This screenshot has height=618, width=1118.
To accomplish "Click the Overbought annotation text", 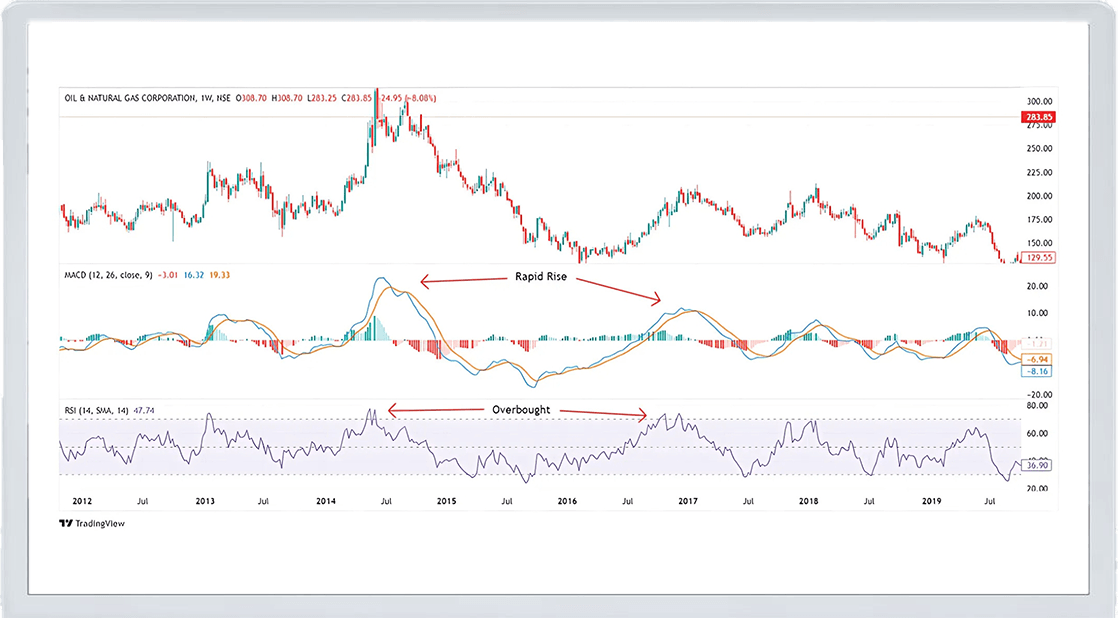I will coord(520,410).
